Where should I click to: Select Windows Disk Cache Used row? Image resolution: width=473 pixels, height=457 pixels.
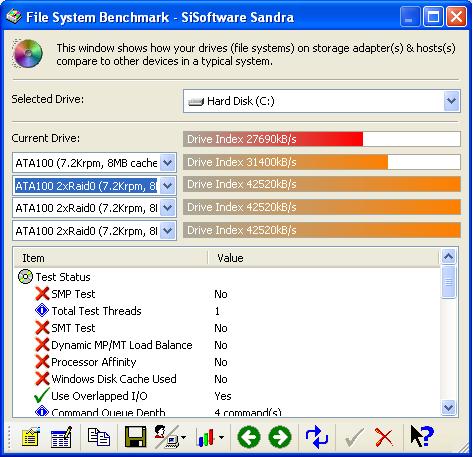[227, 379]
